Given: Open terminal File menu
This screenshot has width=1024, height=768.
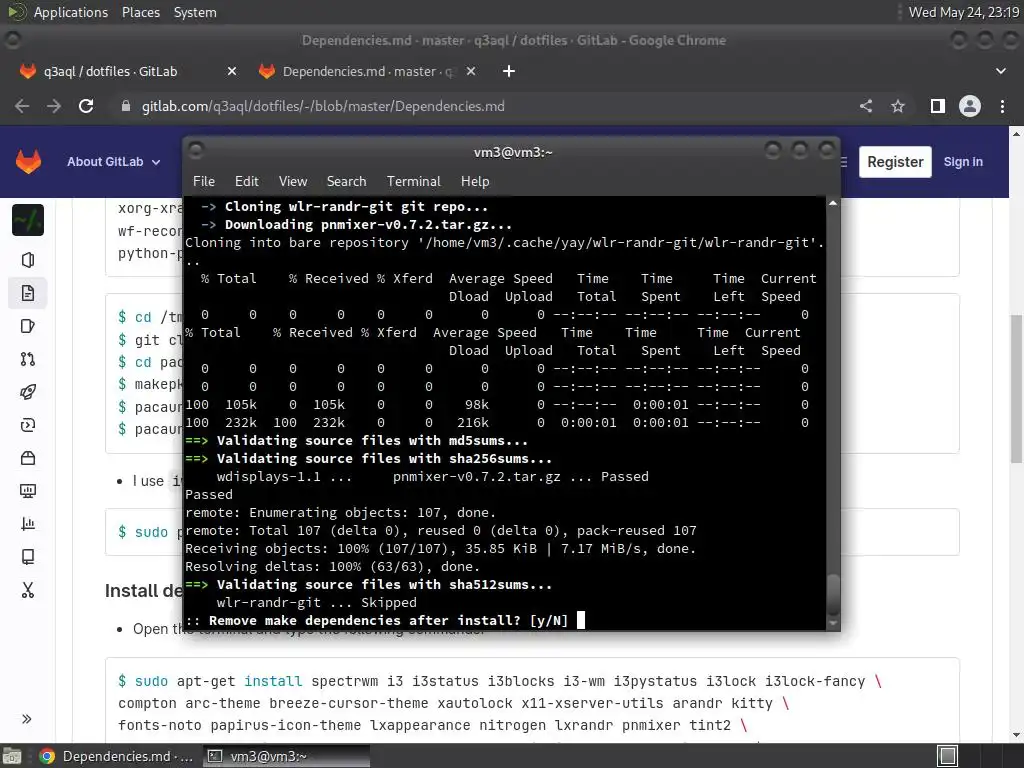Looking at the screenshot, I should (x=204, y=182).
